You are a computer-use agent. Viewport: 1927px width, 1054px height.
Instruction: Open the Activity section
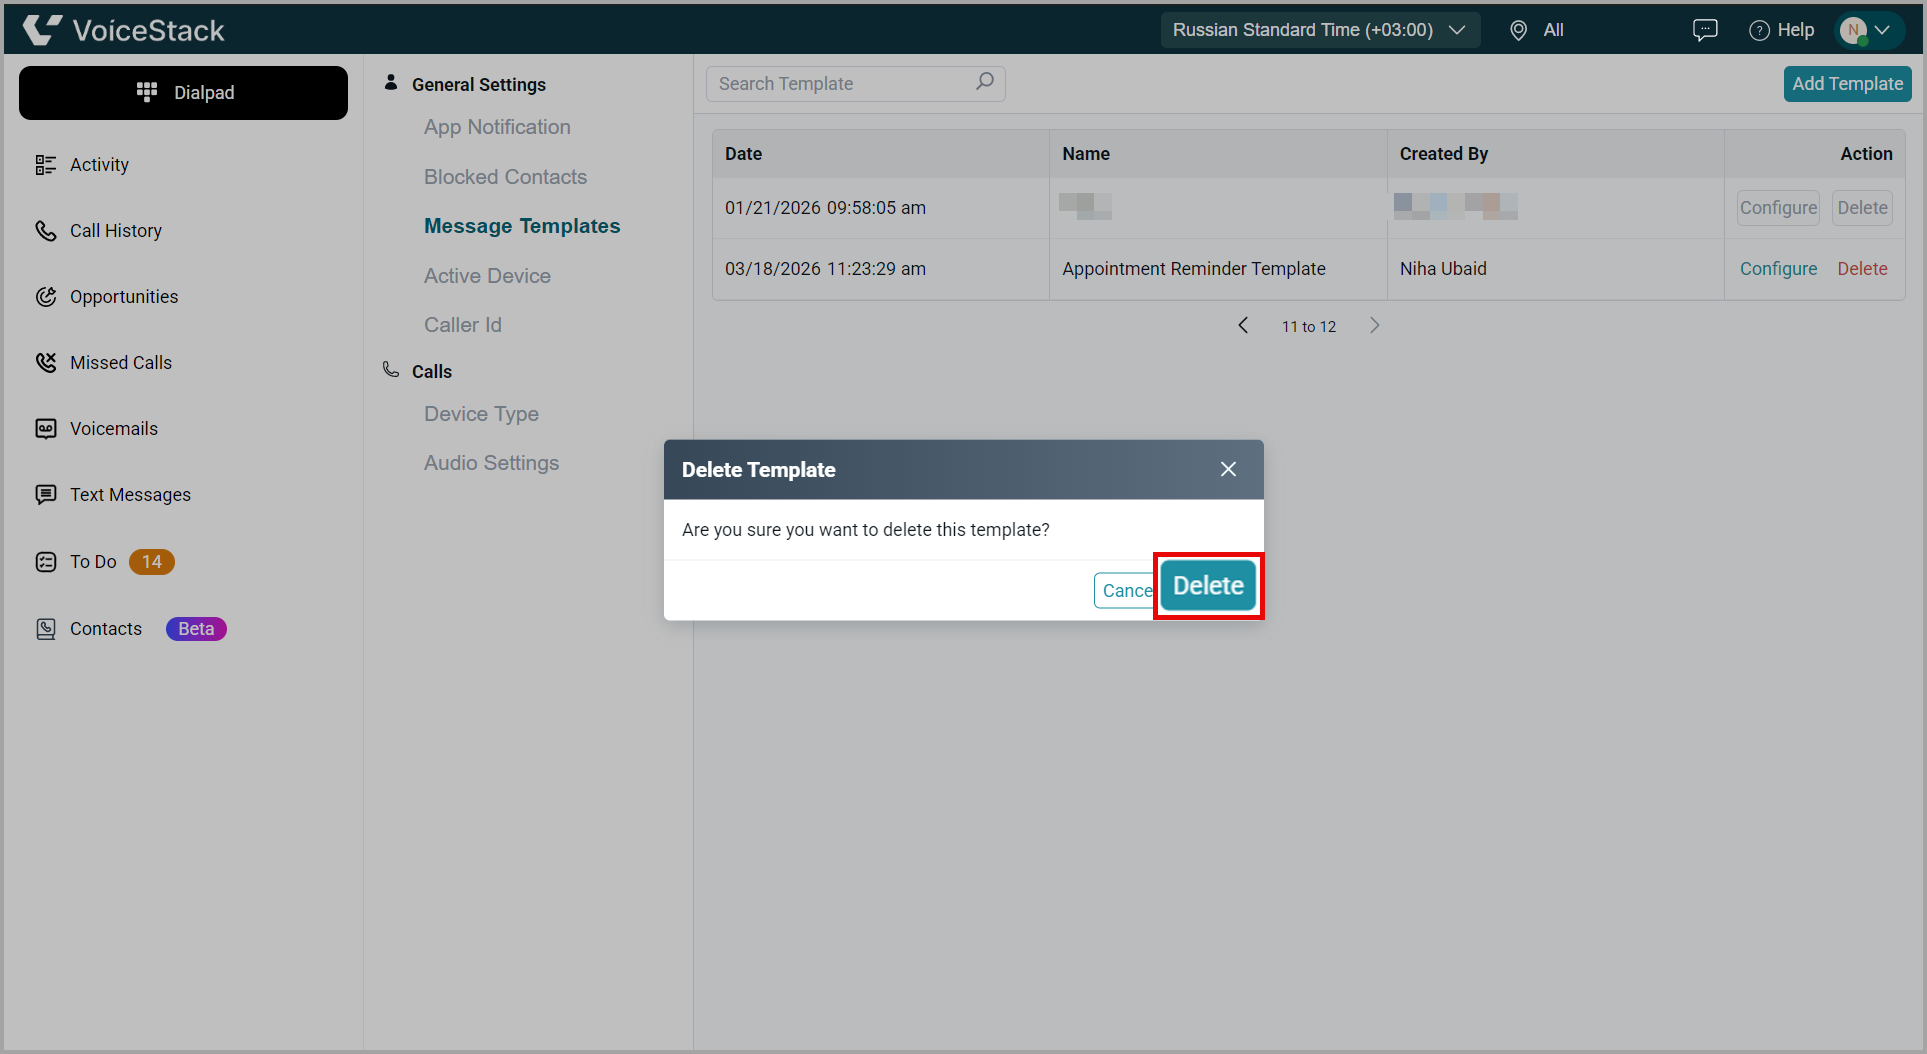click(x=99, y=165)
